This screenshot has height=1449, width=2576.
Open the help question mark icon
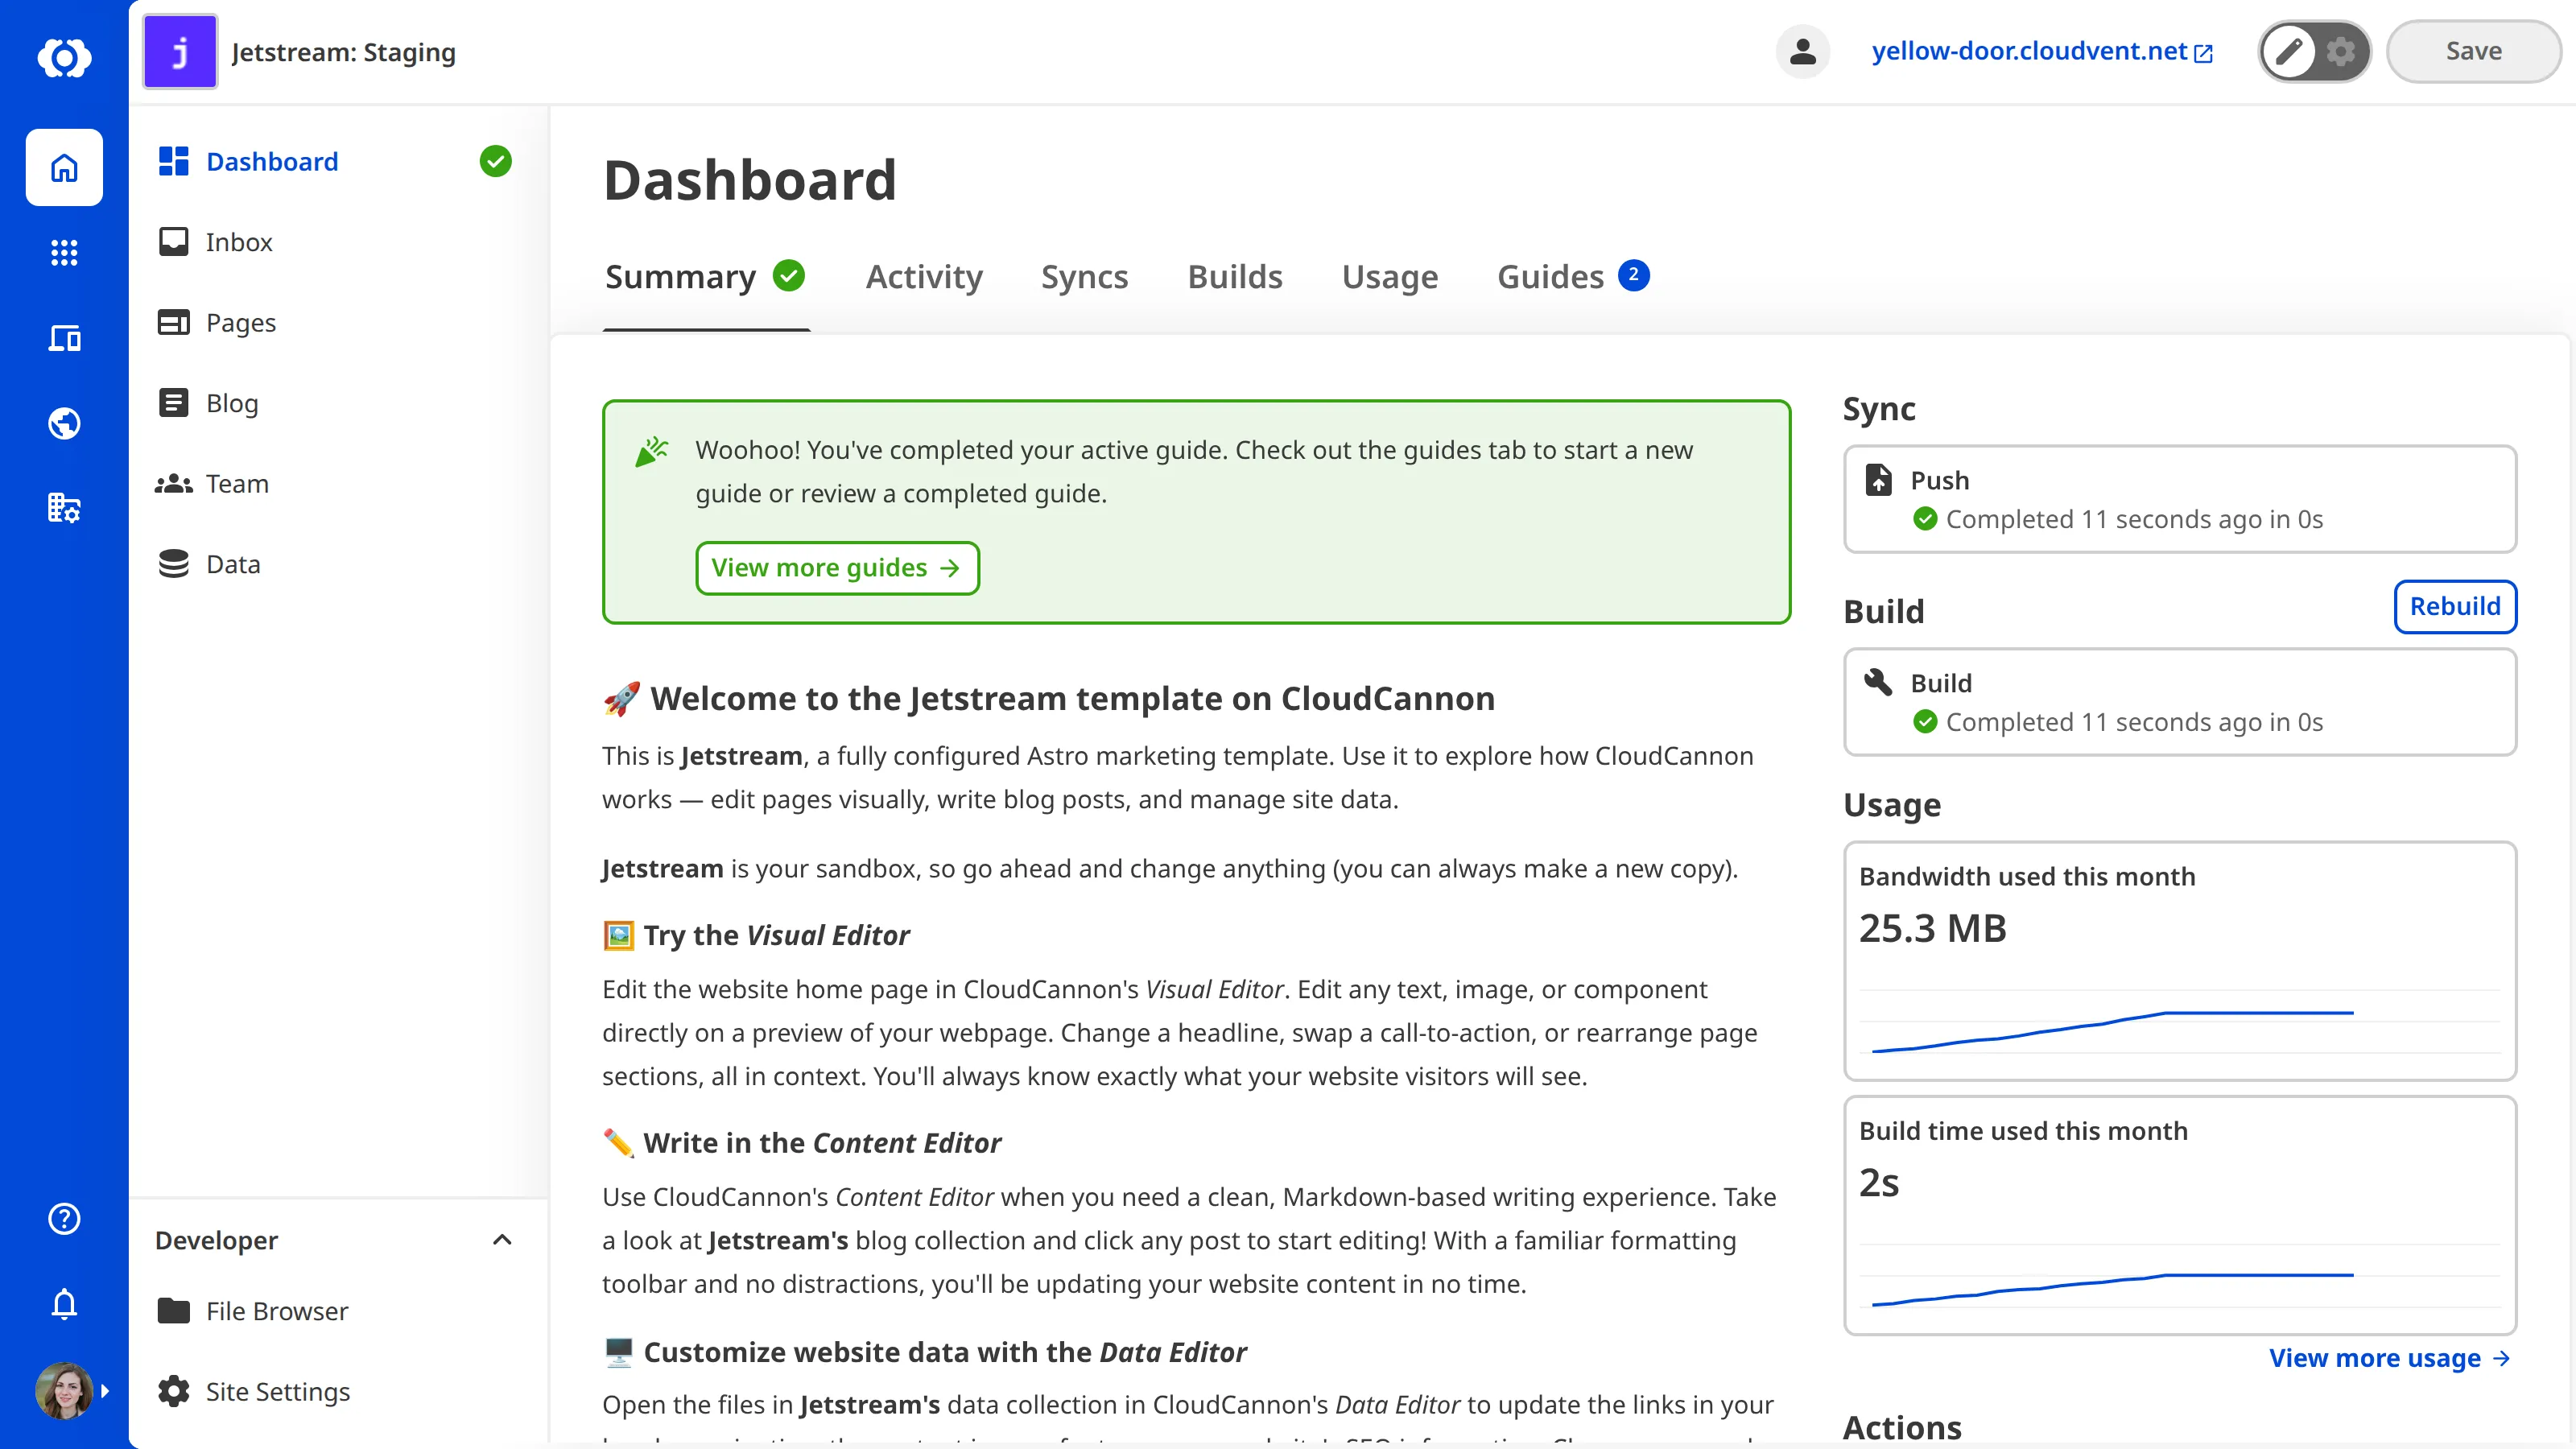(64, 1218)
